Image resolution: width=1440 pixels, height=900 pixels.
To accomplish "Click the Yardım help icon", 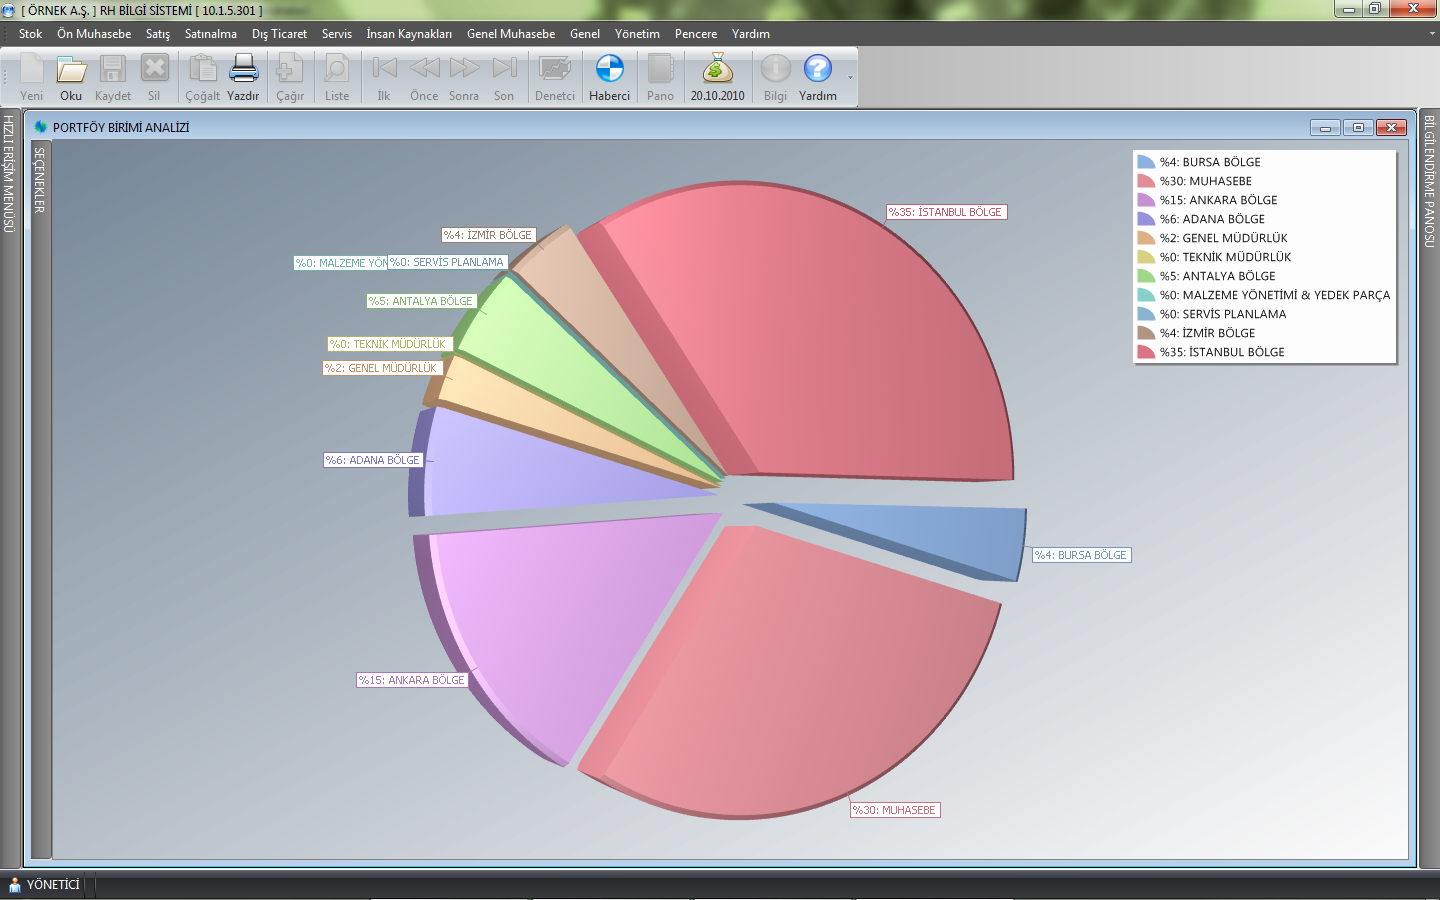I will pyautogui.click(x=817, y=70).
